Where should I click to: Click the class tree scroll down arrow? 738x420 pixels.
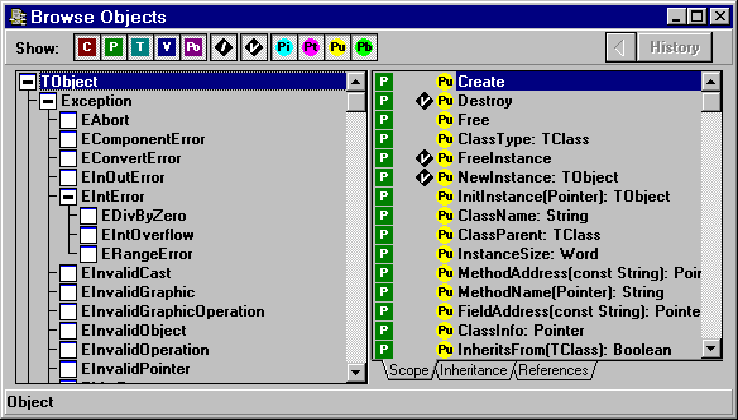click(x=355, y=372)
